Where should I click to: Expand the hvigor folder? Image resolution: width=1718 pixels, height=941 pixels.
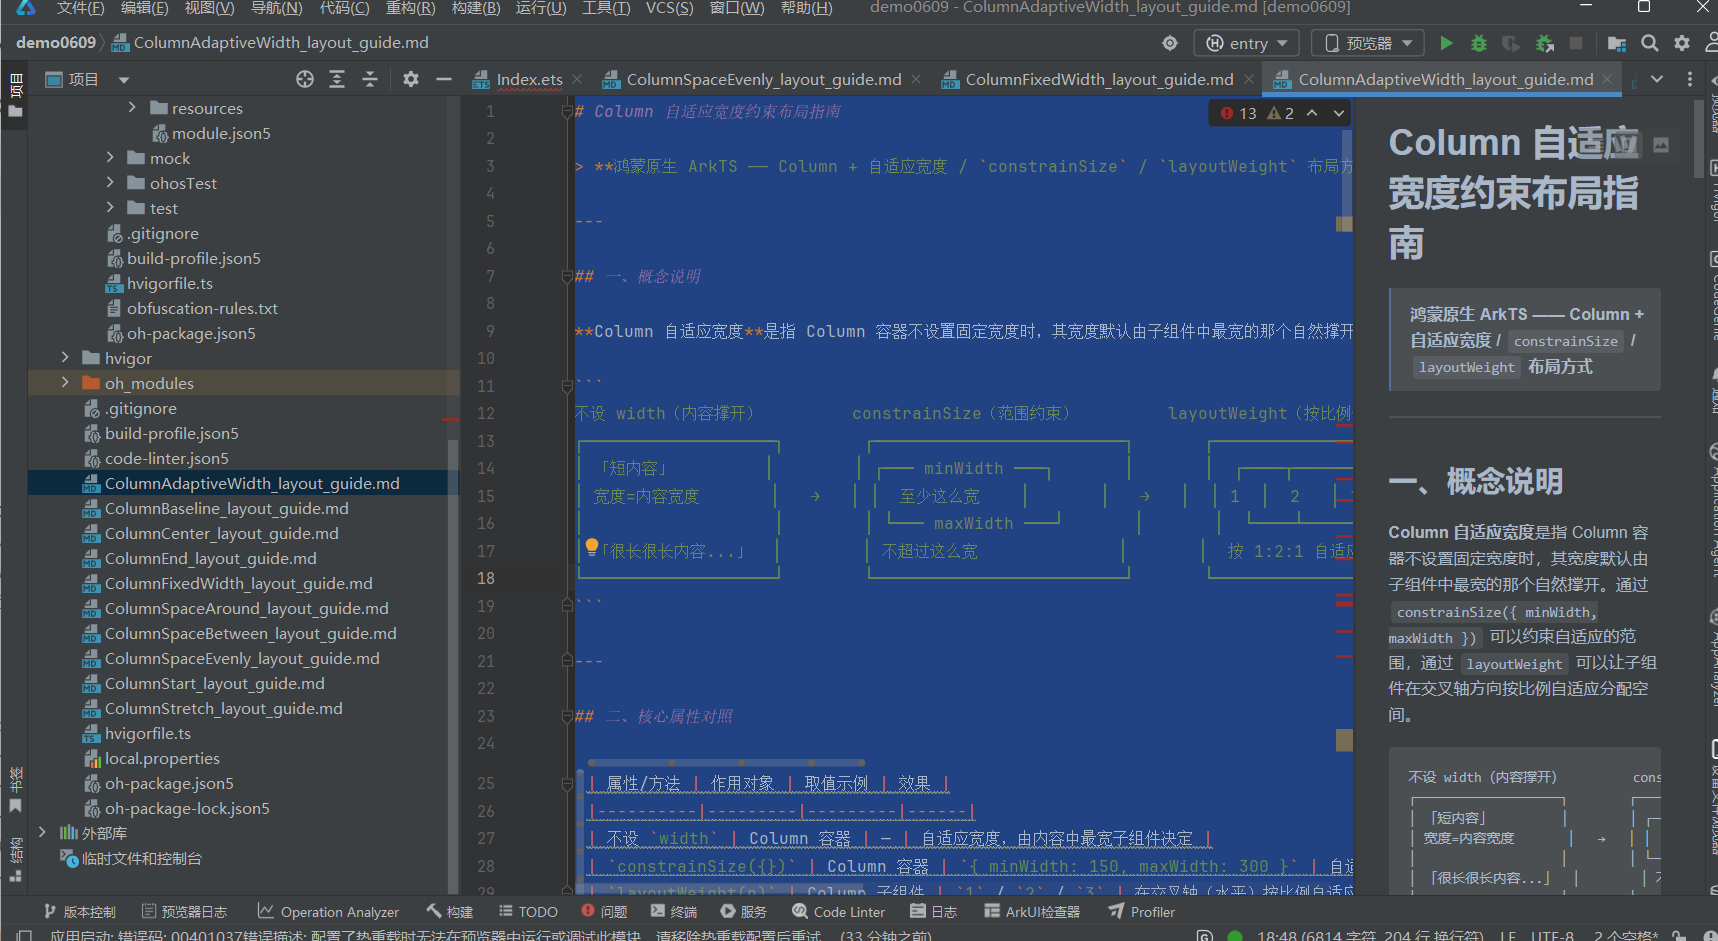point(65,357)
